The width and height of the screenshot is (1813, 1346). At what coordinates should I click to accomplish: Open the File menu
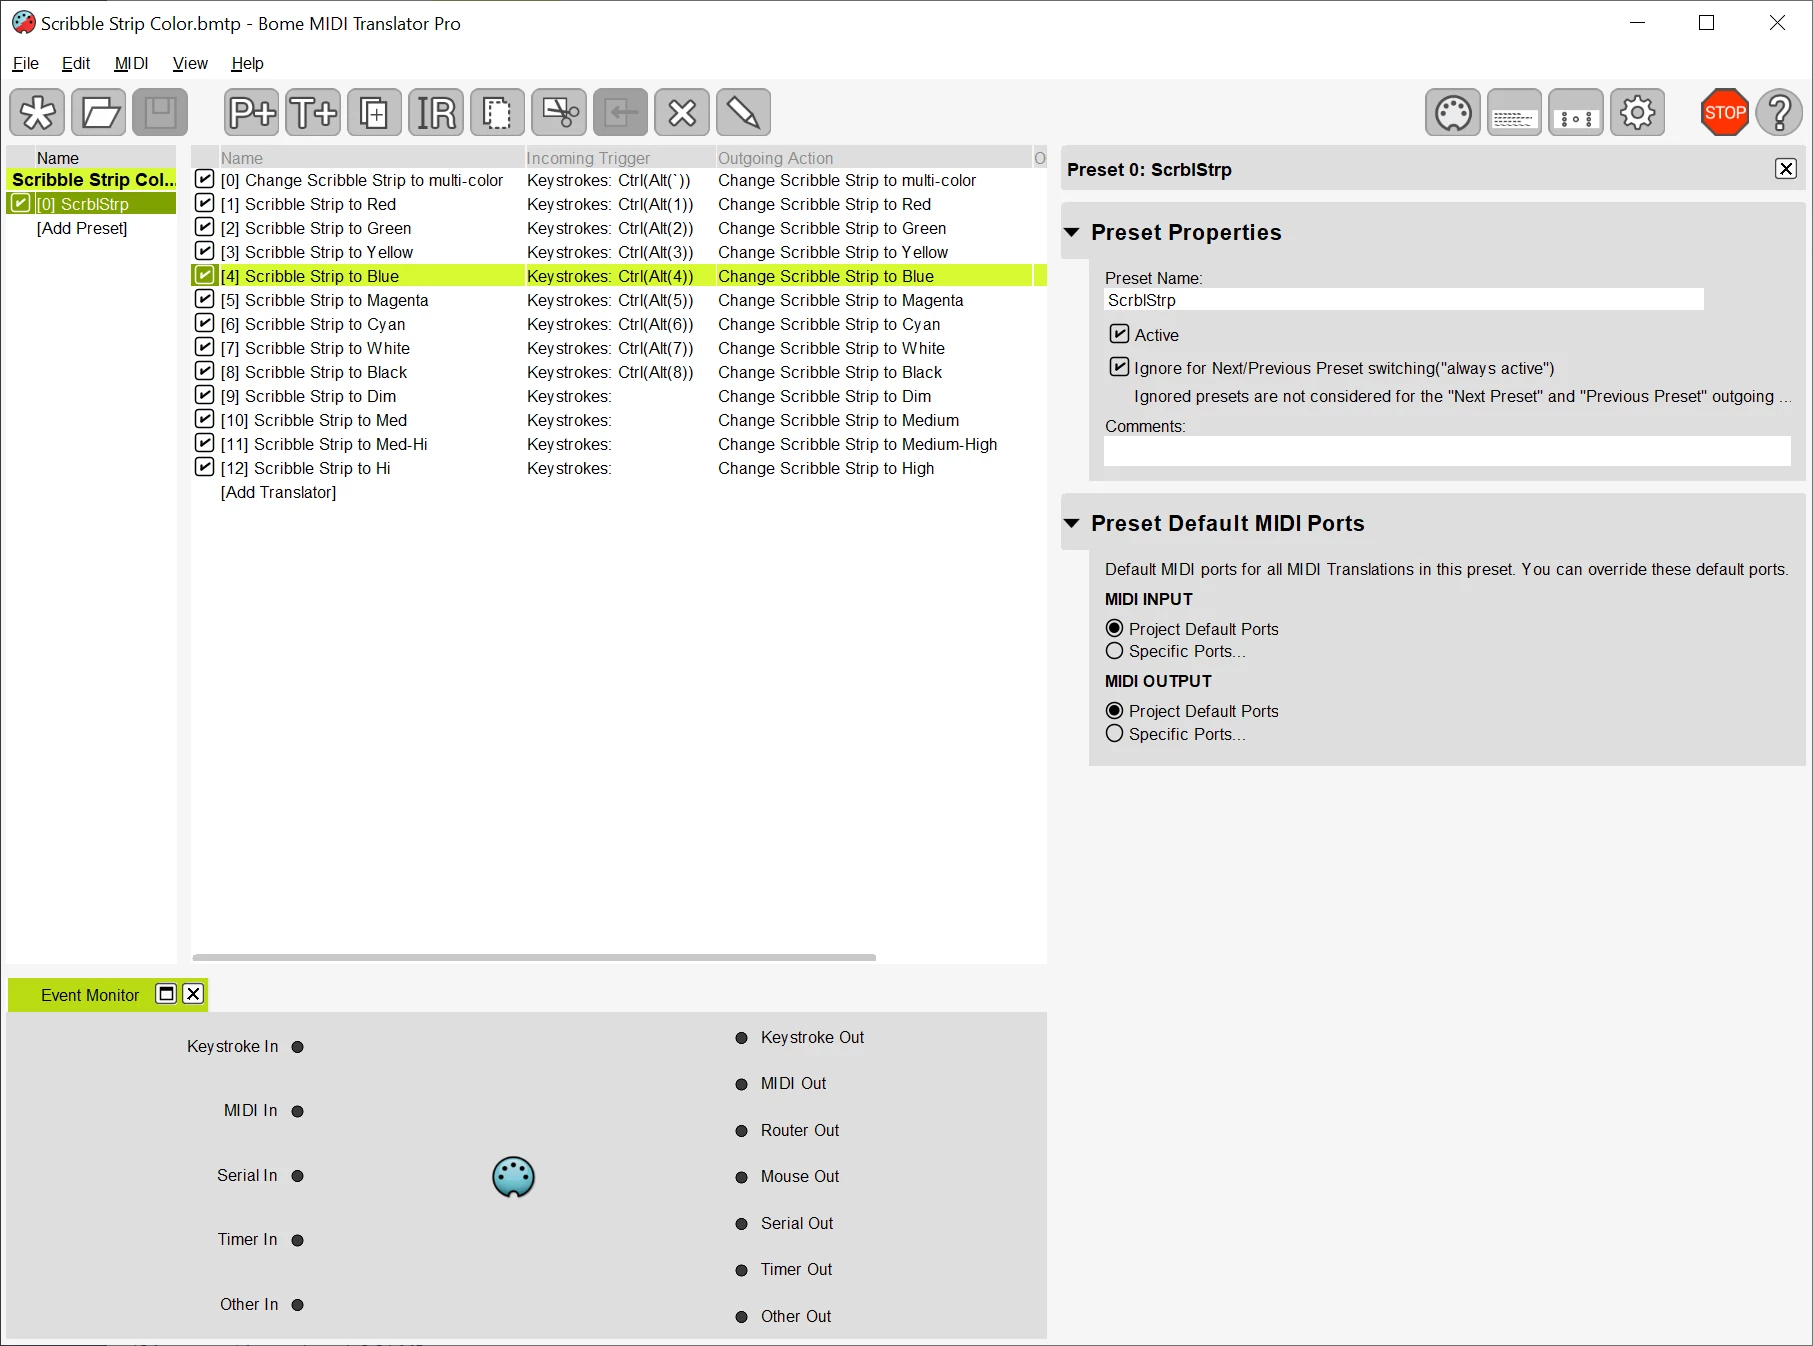click(25, 63)
